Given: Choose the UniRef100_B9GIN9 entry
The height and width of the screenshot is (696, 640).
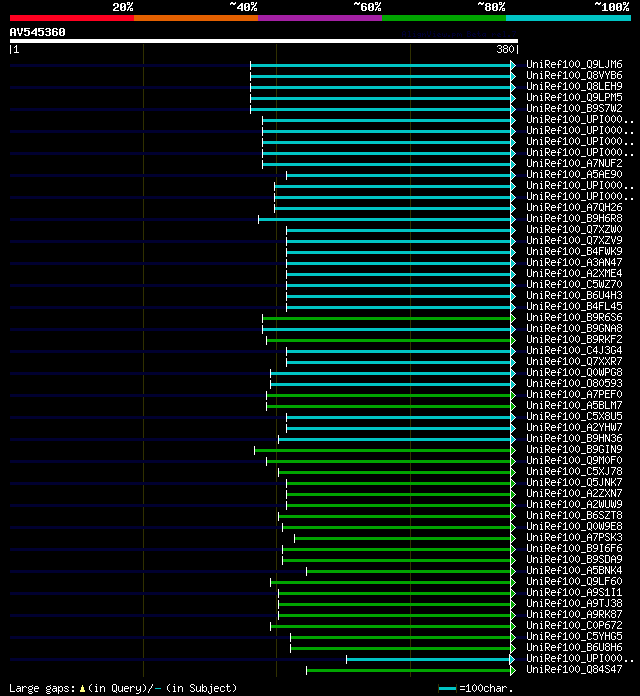Looking at the screenshot, I should tap(574, 449).
